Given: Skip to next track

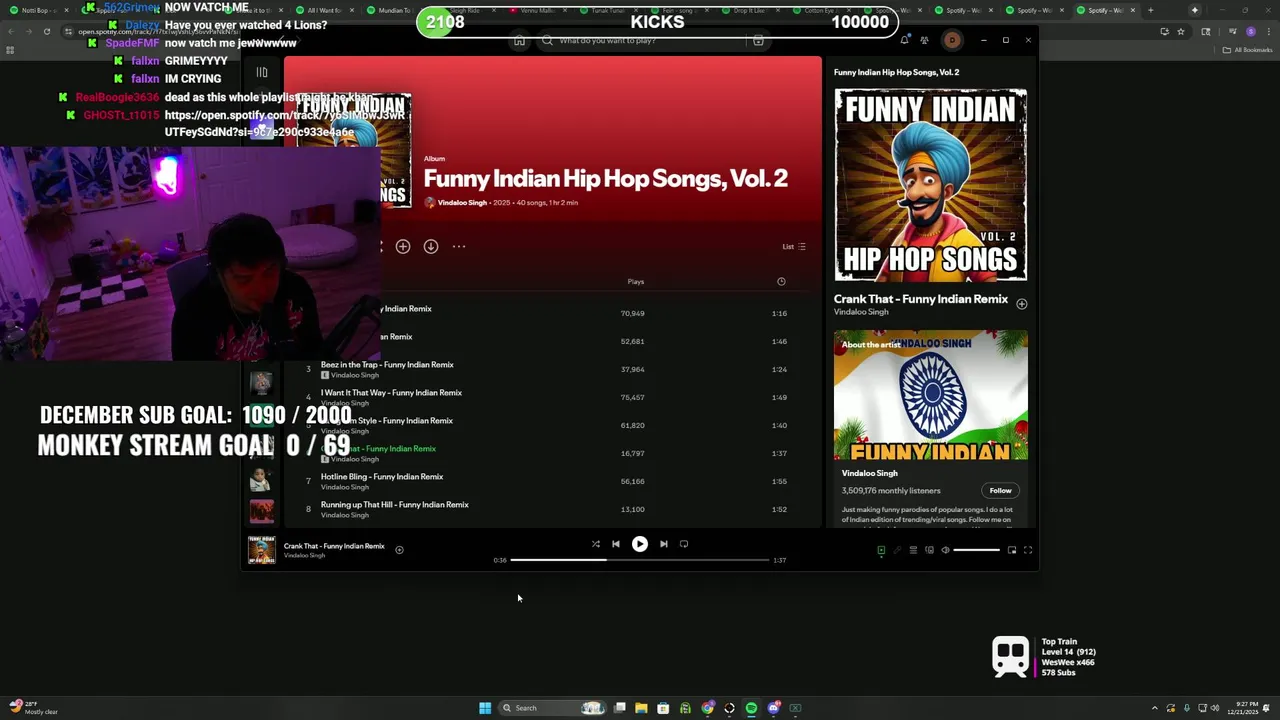Looking at the screenshot, I should 663,544.
